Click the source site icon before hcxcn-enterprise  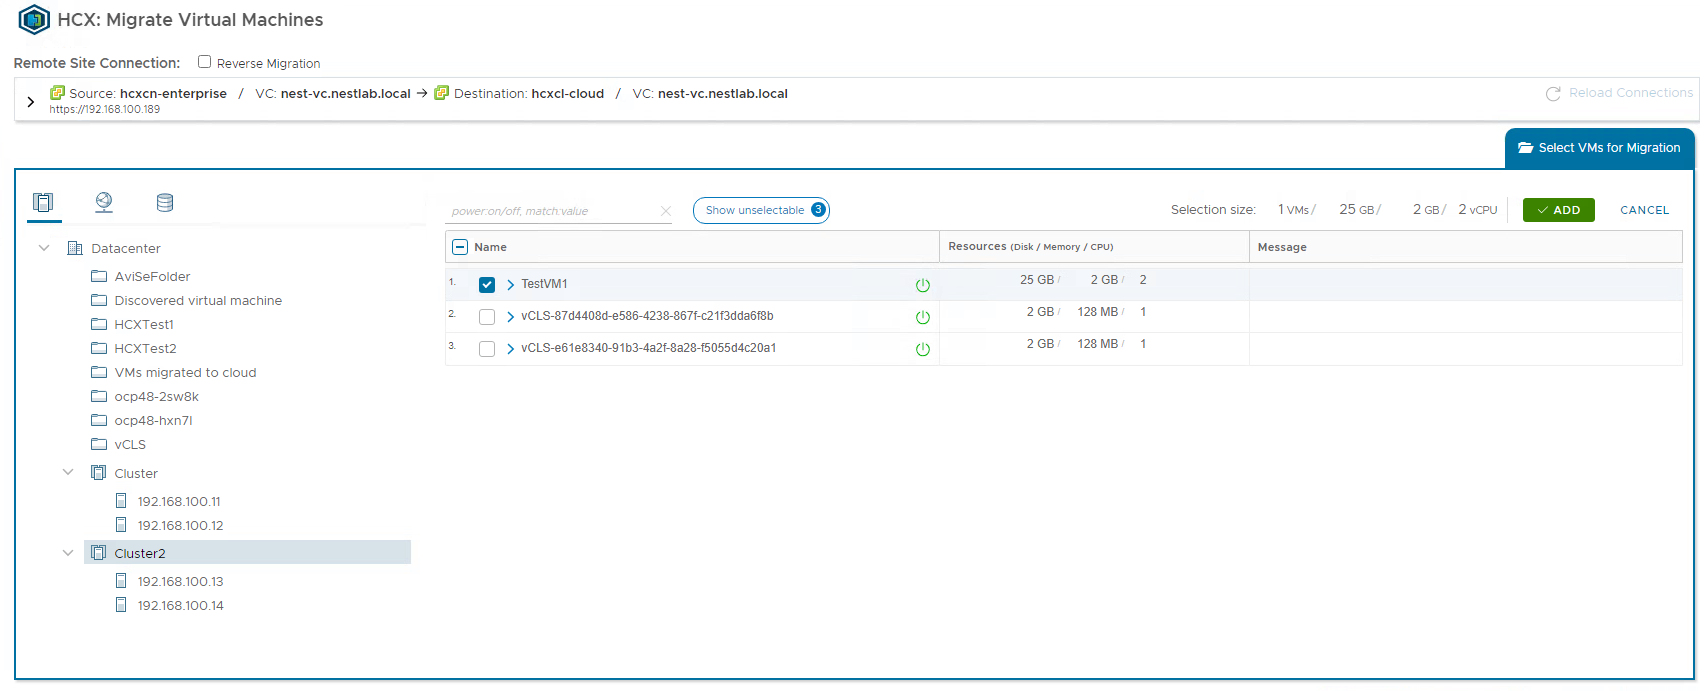[x=57, y=93]
